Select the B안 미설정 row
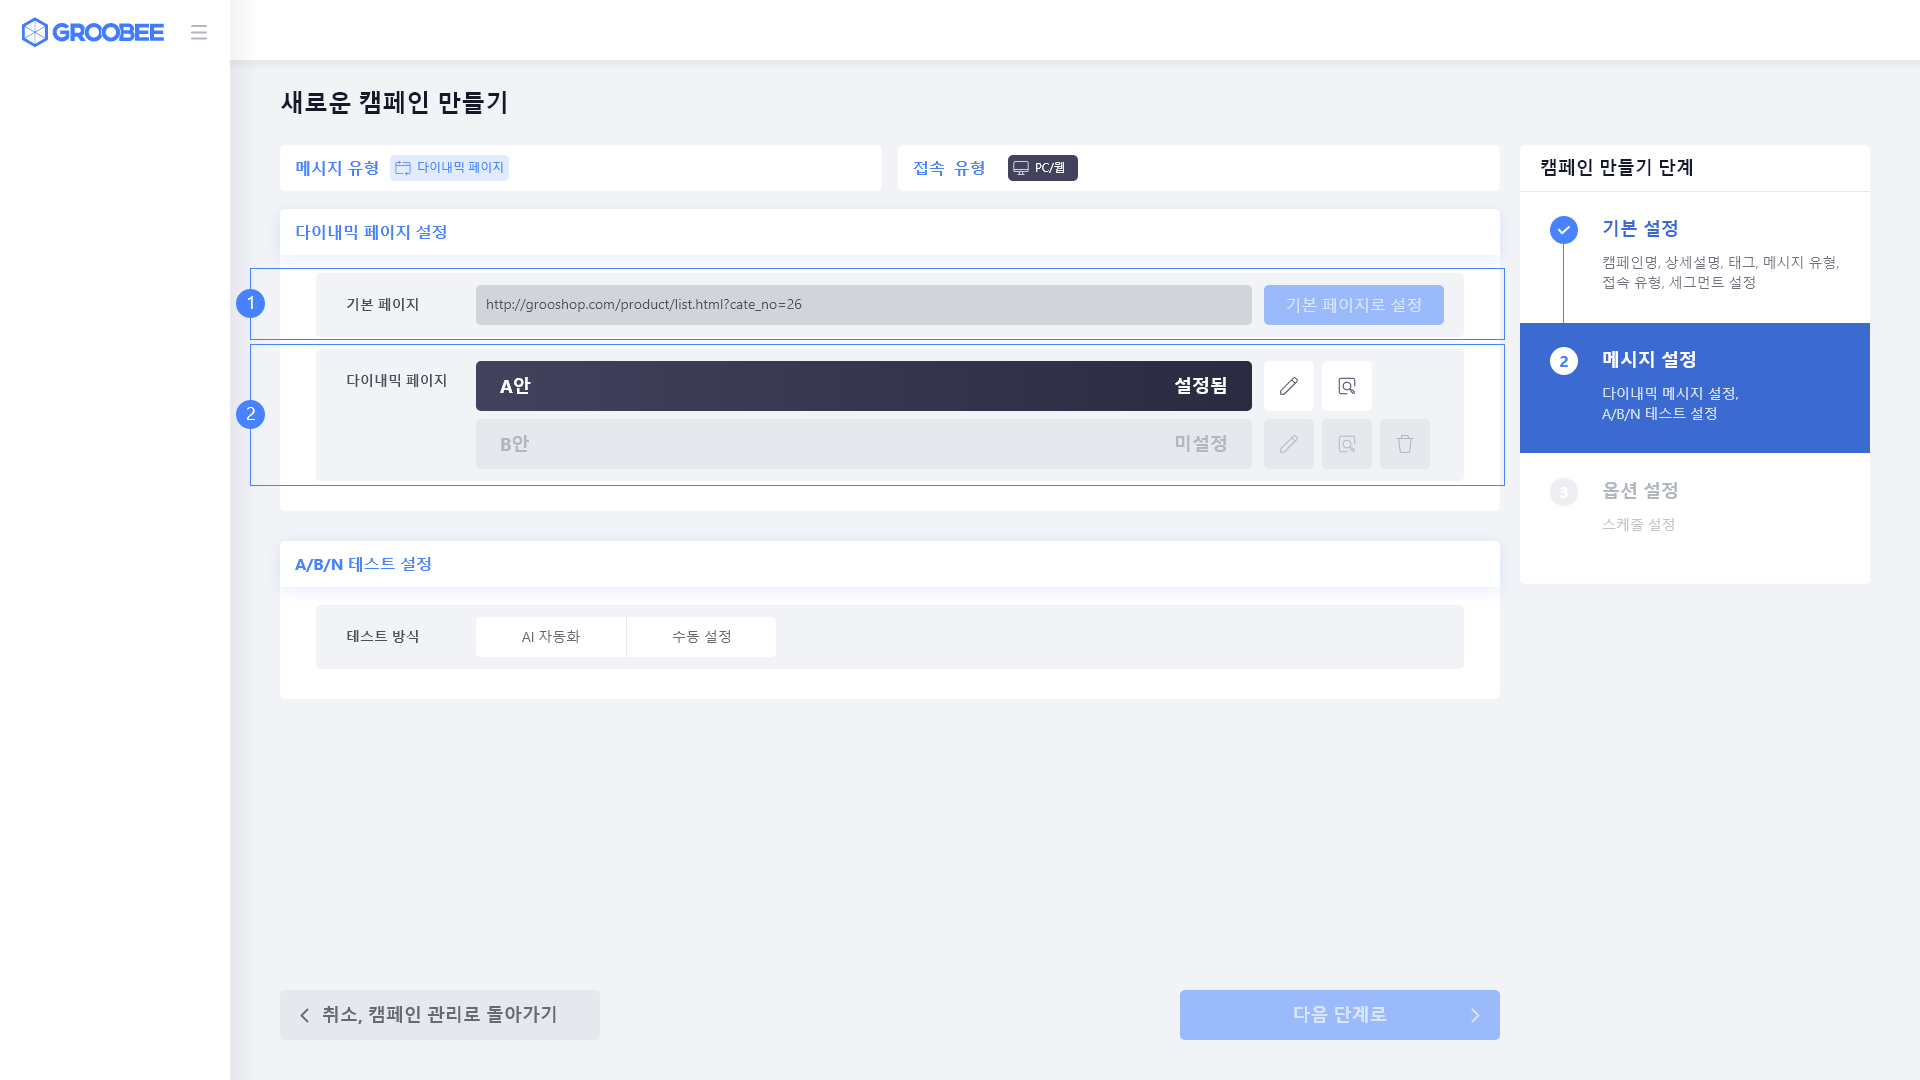 click(x=863, y=444)
